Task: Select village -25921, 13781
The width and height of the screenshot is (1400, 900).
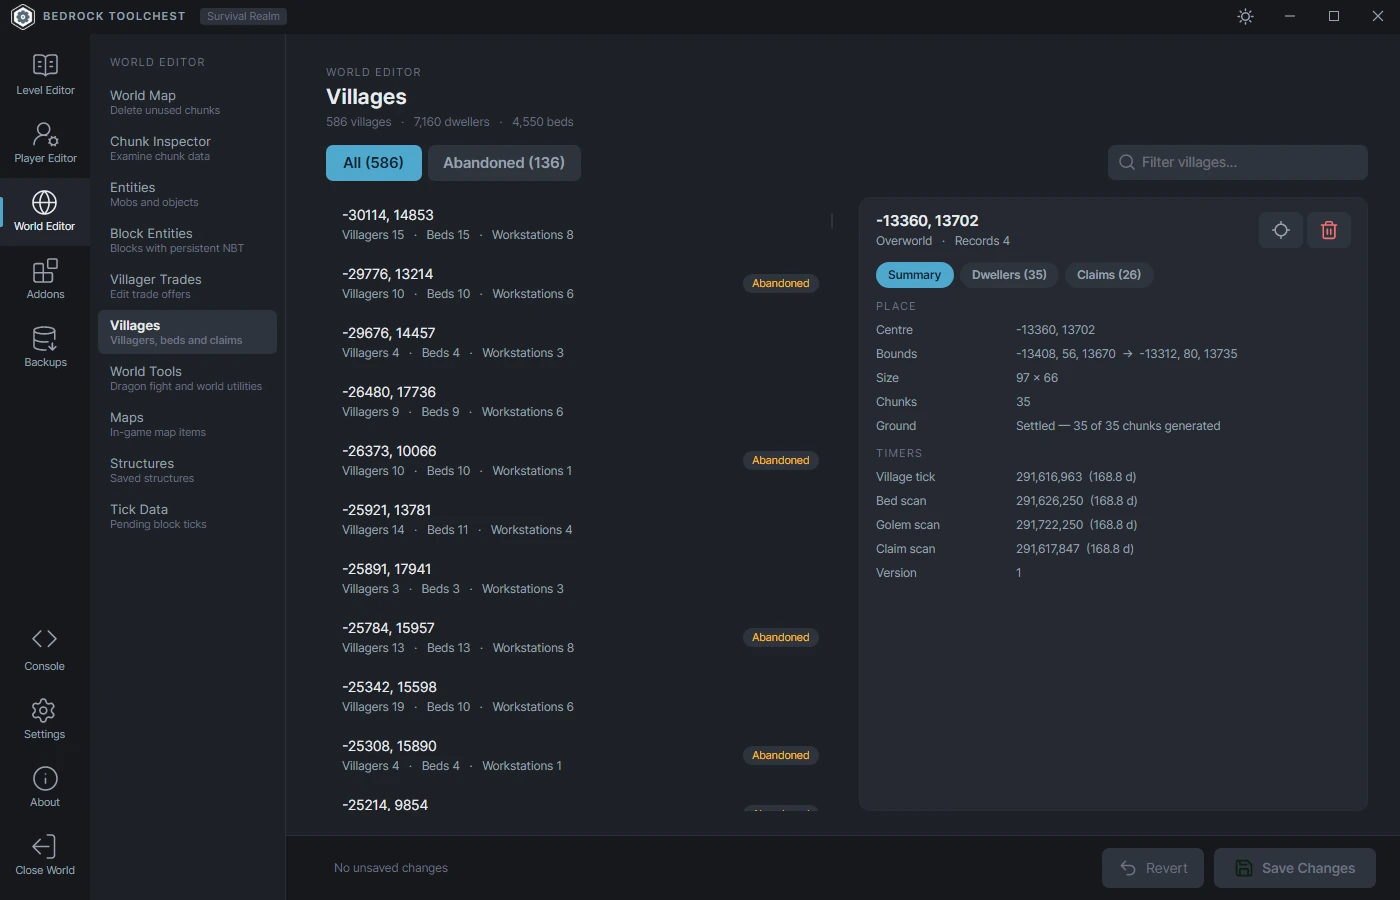Action: tap(576, 519)
